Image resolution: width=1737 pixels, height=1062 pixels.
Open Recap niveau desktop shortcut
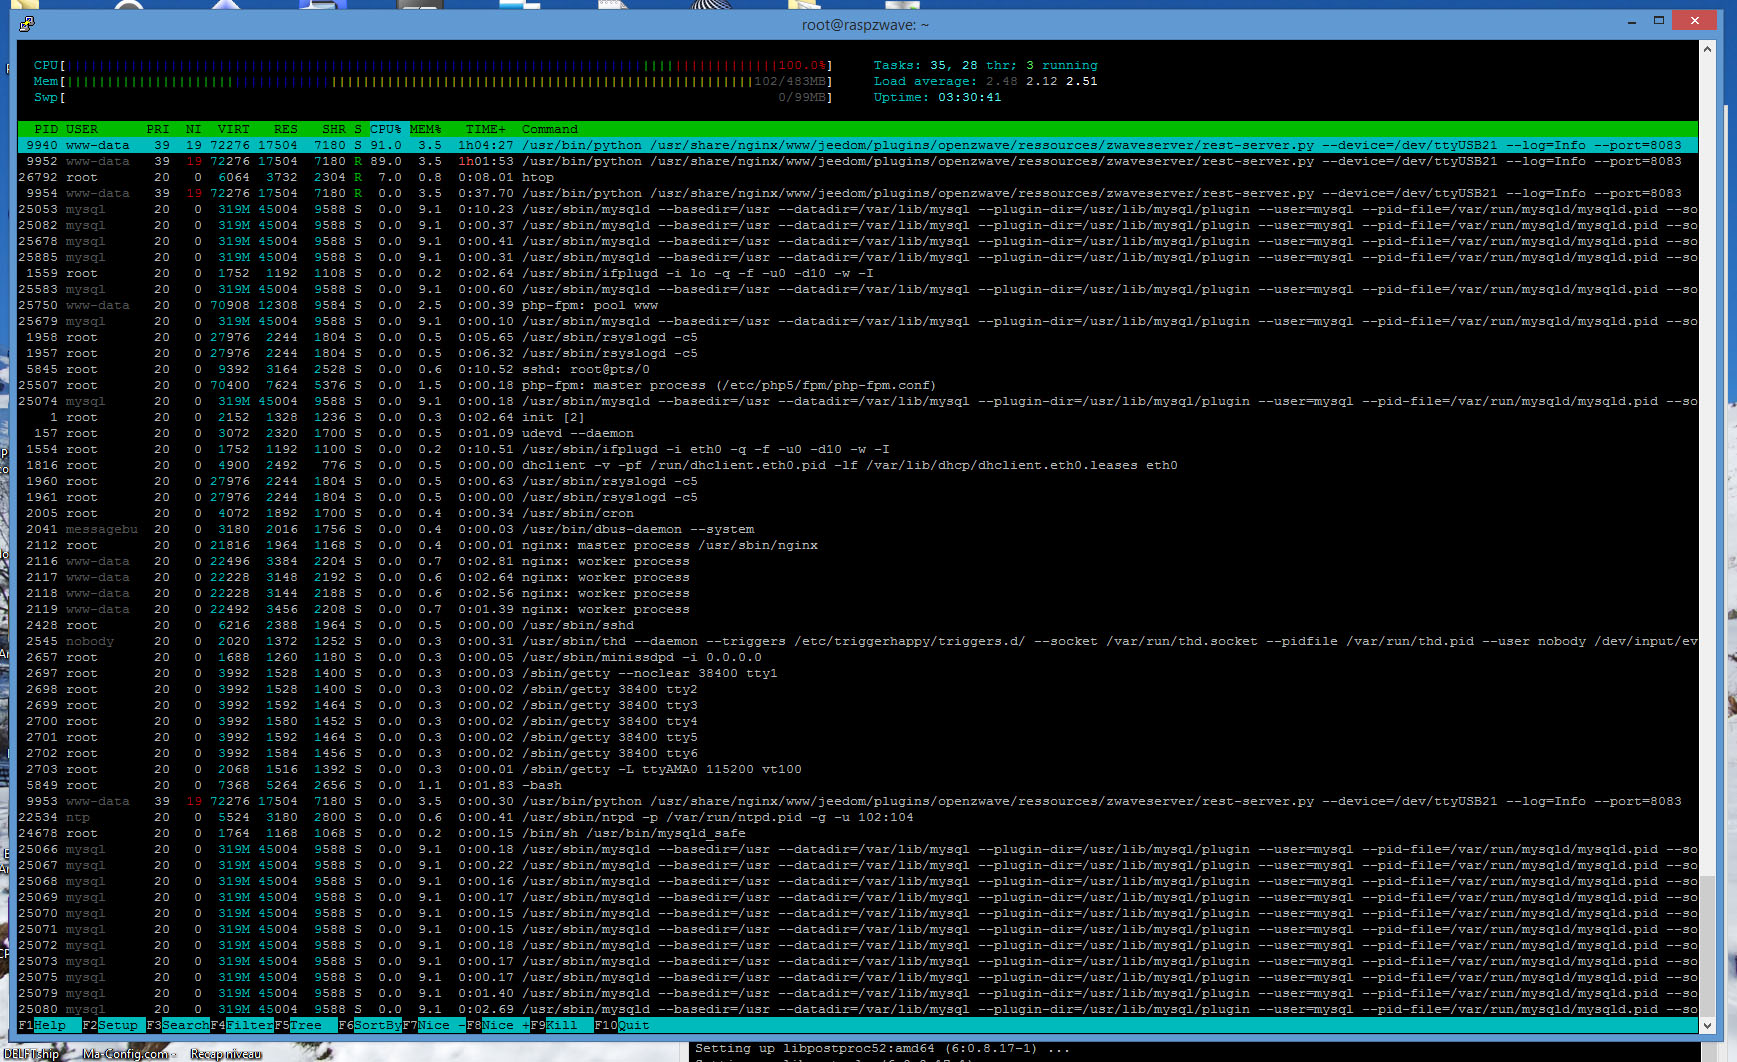click(x=226, y=1054)
